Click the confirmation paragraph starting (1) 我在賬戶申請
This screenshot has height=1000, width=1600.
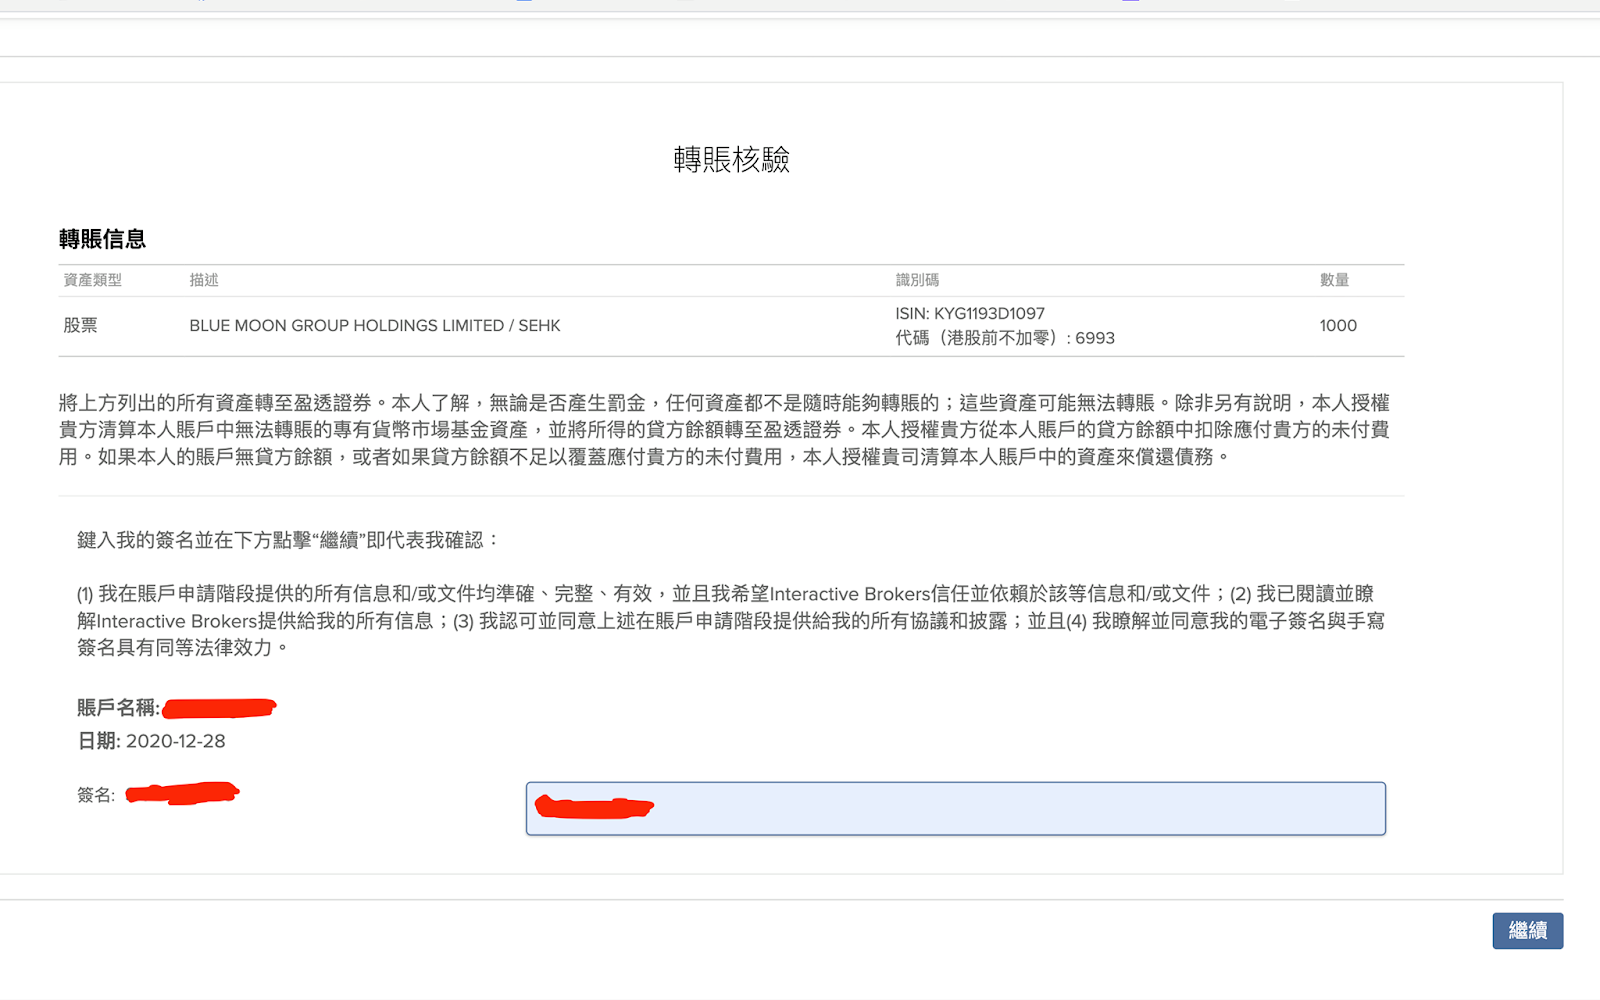tap(731, 620)
